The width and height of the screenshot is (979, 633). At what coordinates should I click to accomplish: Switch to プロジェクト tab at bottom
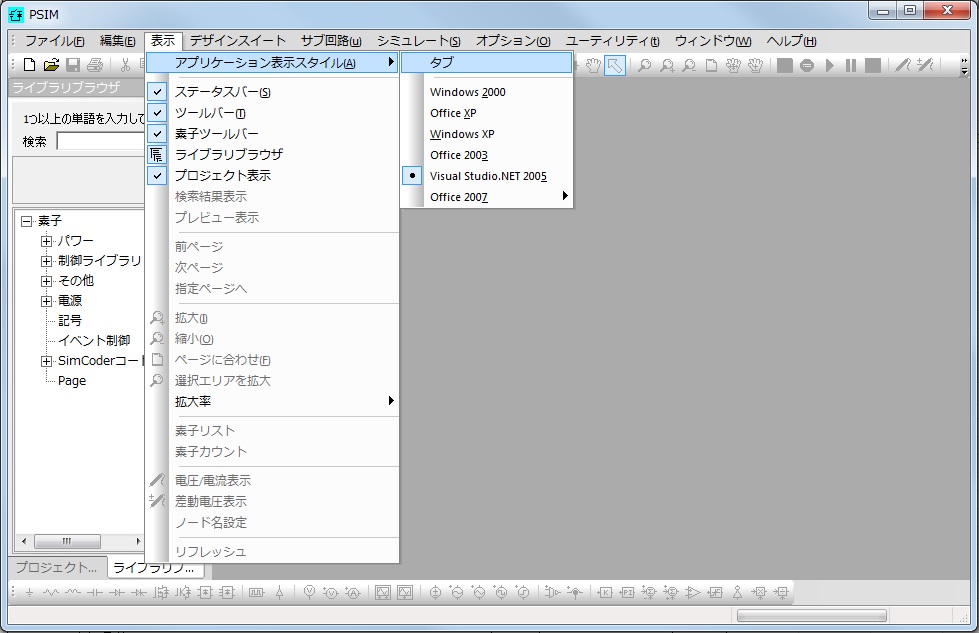click(x=56, y=568)
